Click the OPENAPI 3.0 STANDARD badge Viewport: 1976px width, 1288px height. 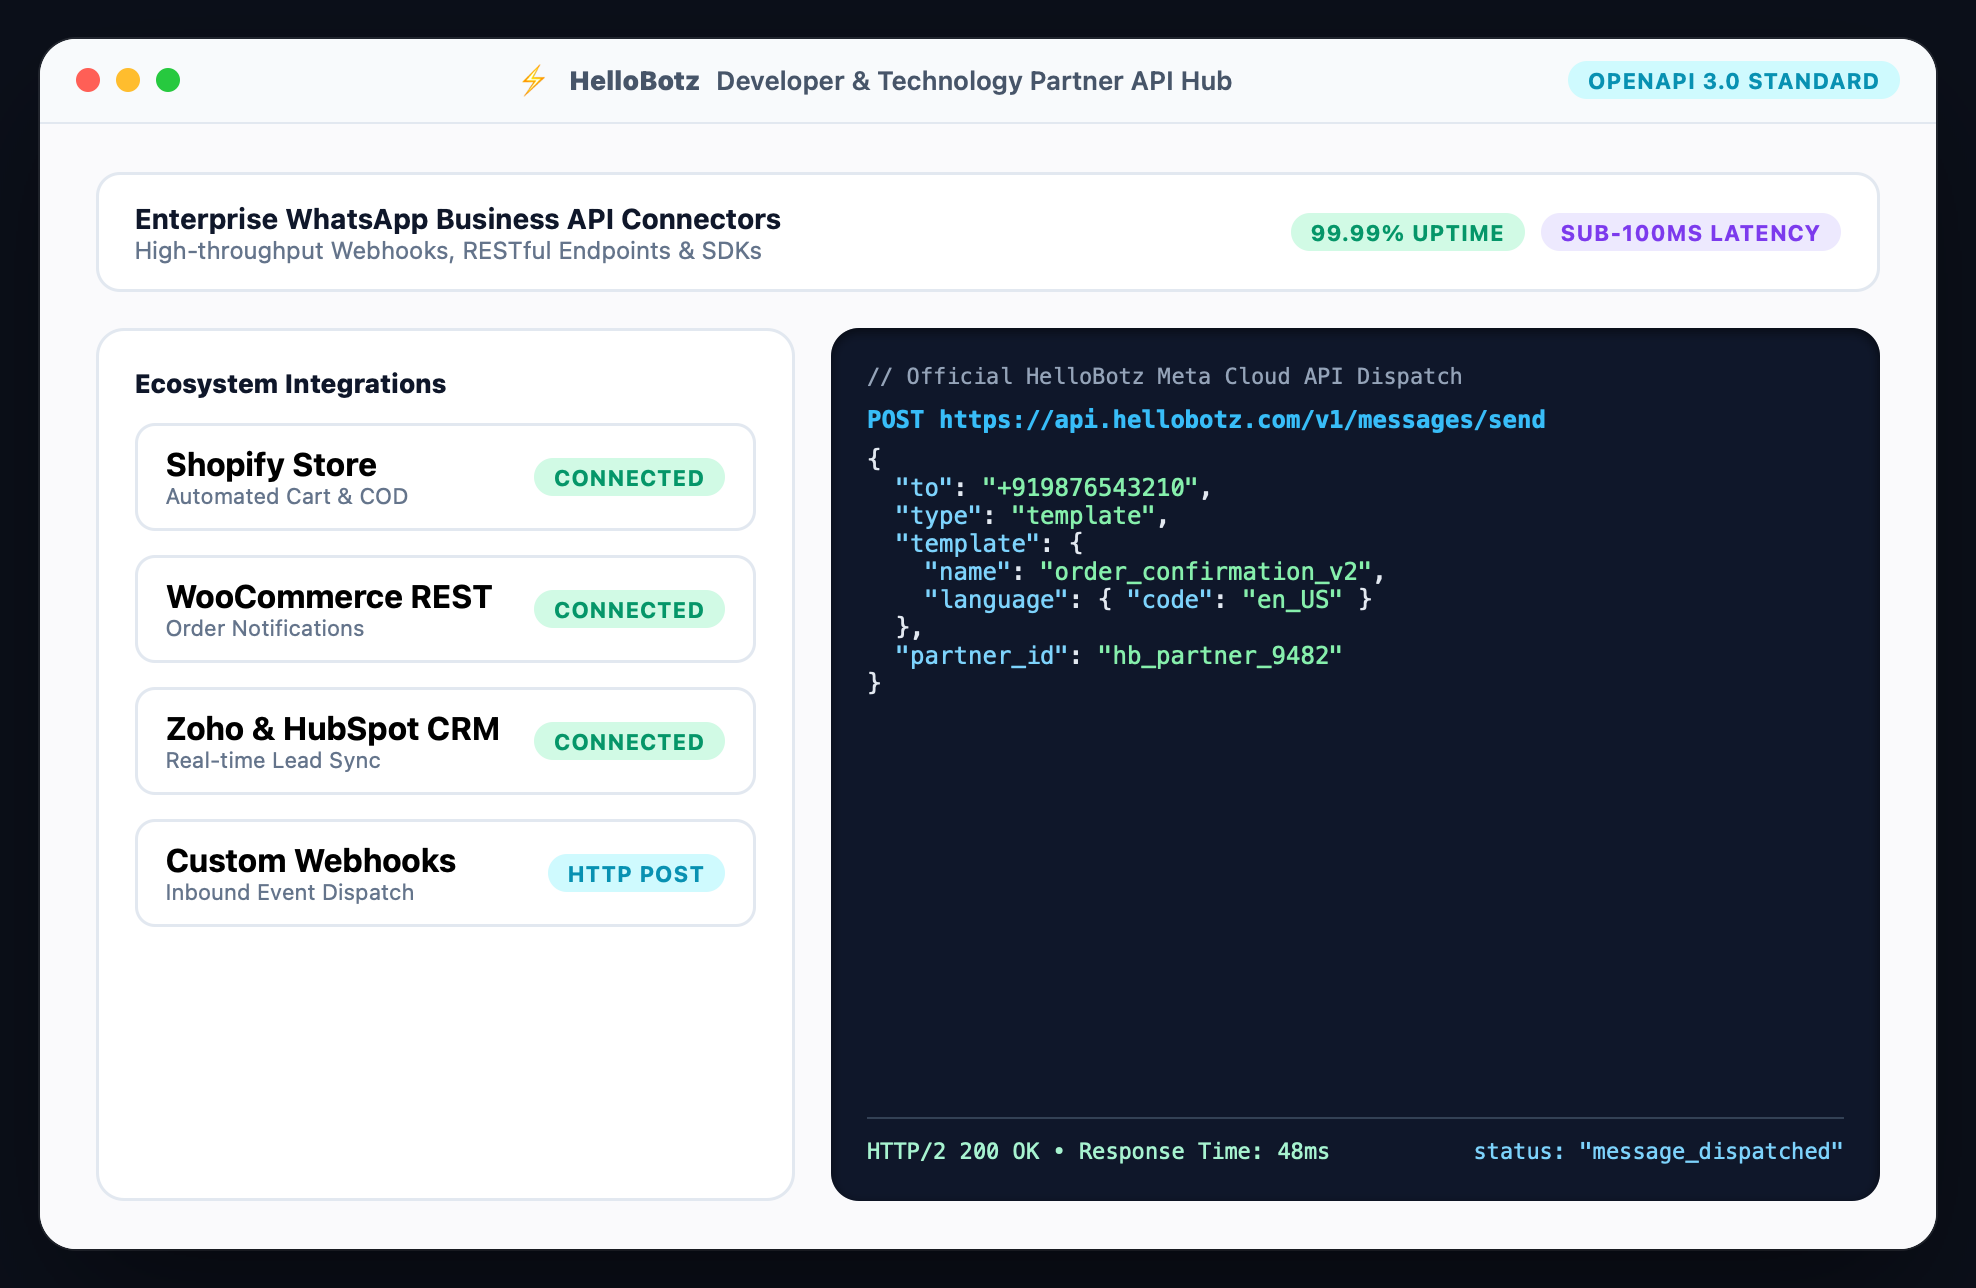[1733, 81]
